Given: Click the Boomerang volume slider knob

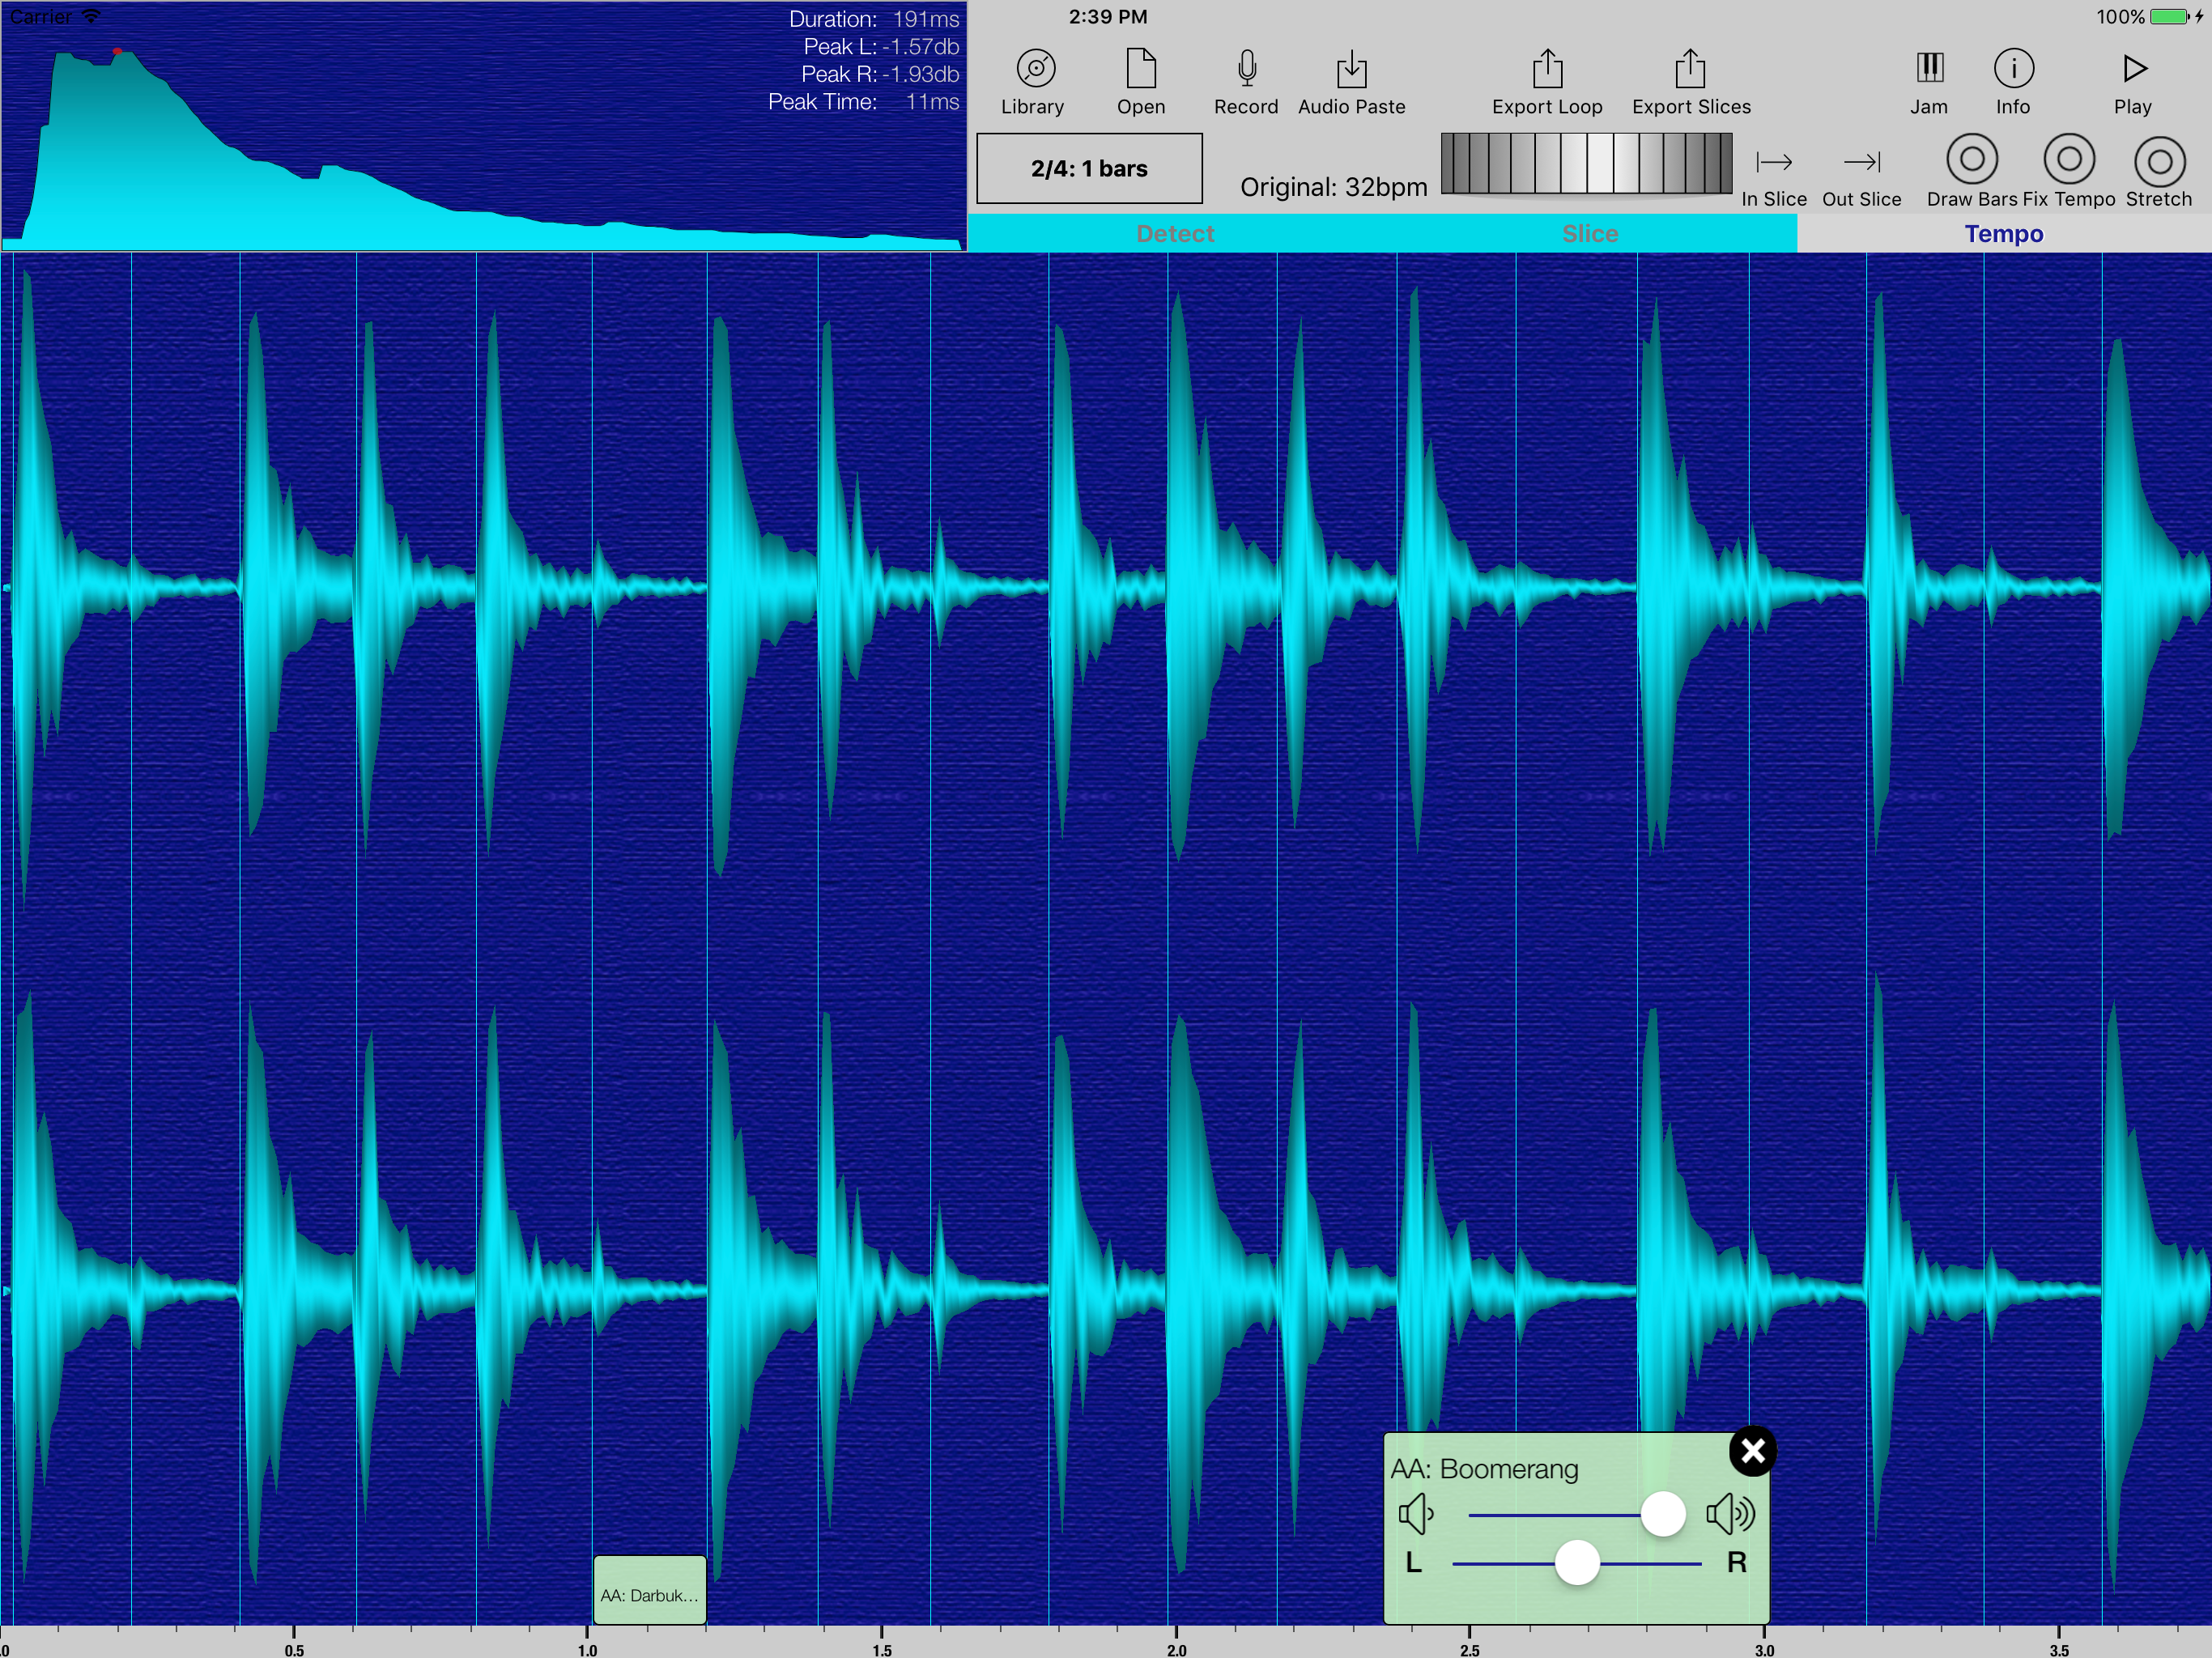Looking at the screenshot, I should (1663, 1514).
